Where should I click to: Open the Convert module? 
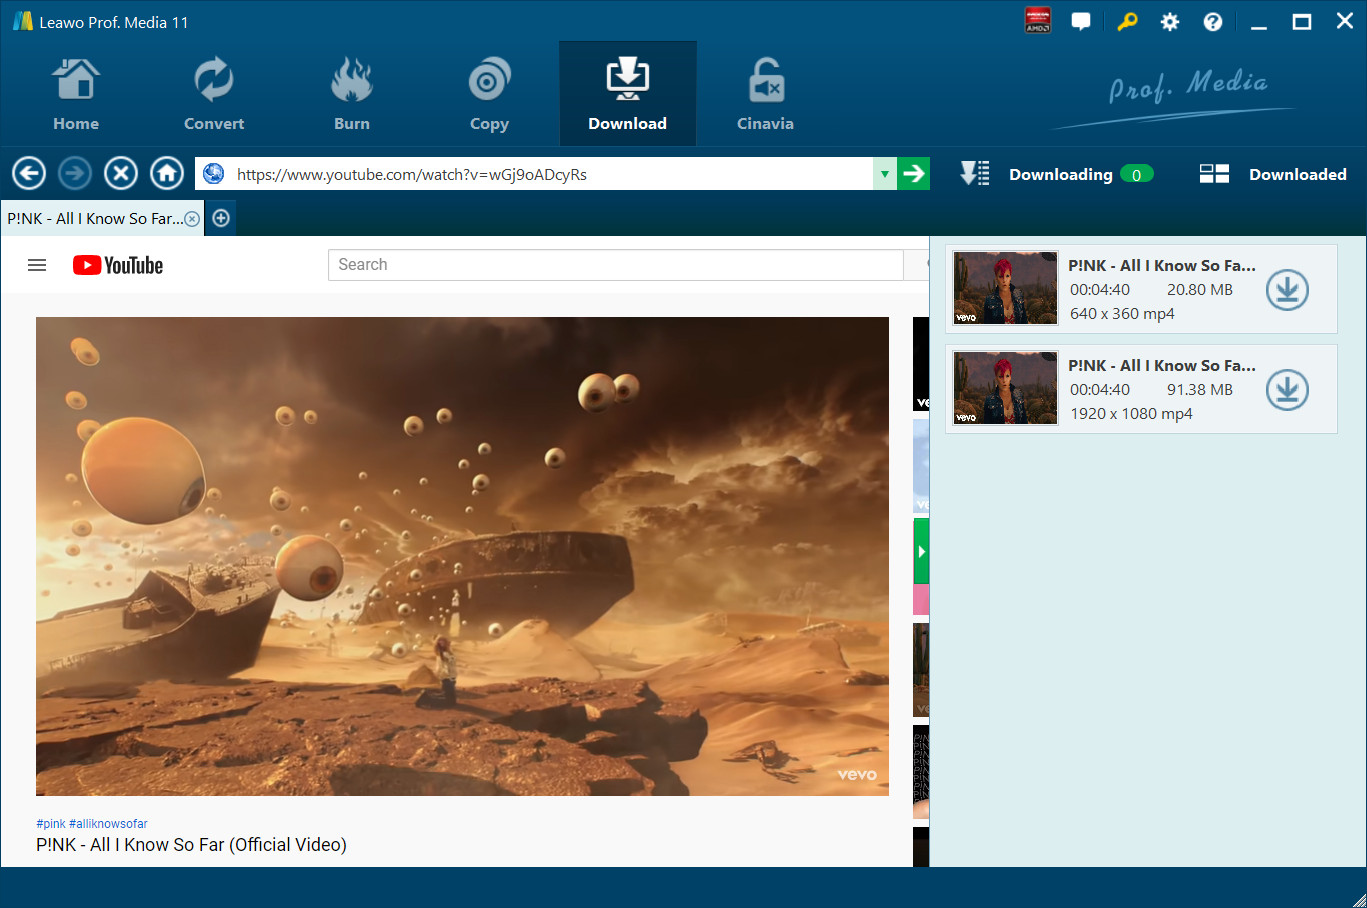[214, 94]
